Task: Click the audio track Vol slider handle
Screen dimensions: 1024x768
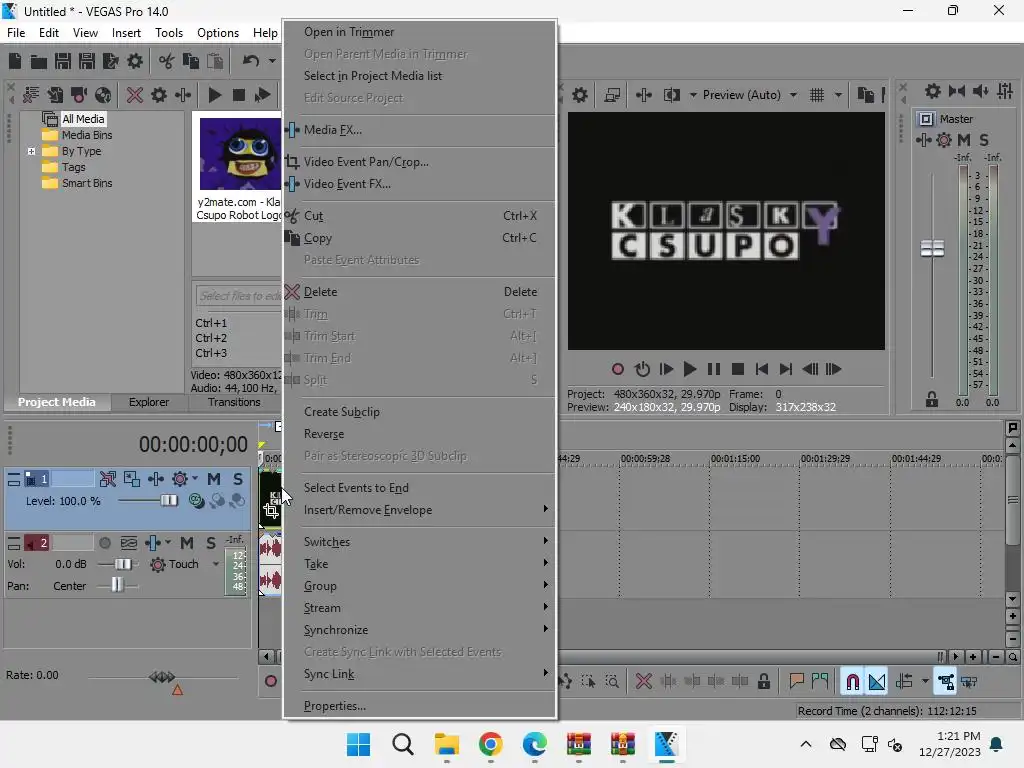Action: coord(122,564)
